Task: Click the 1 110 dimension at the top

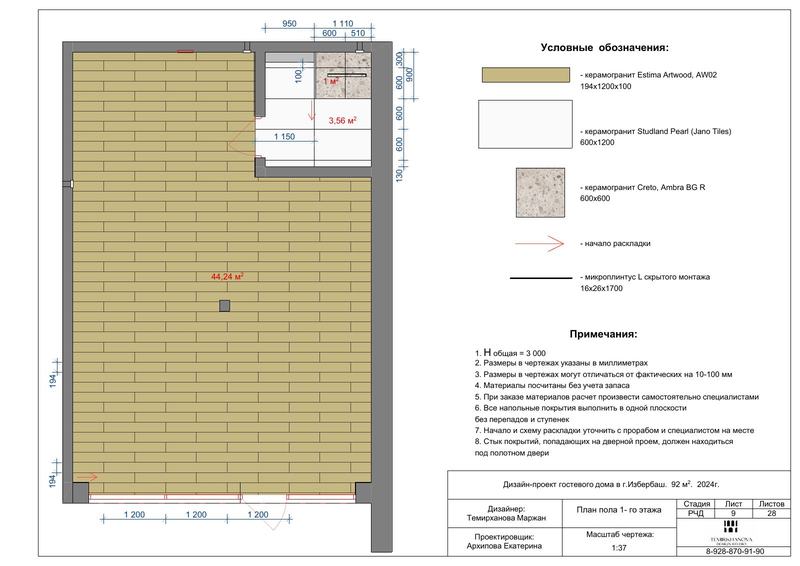Action: (343, 23)
